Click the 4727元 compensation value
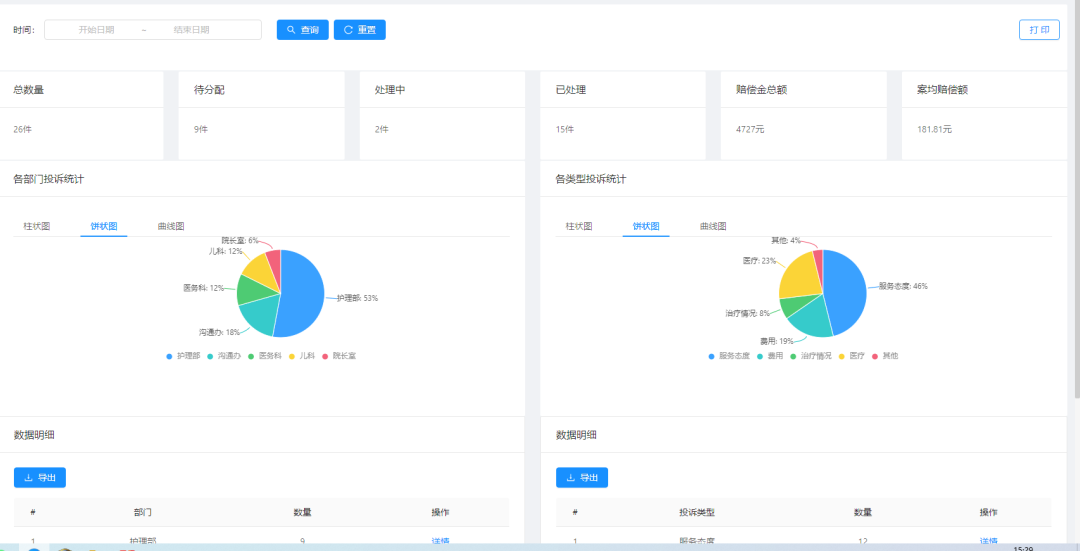The image size is (1080, 551). coord(750,129)
